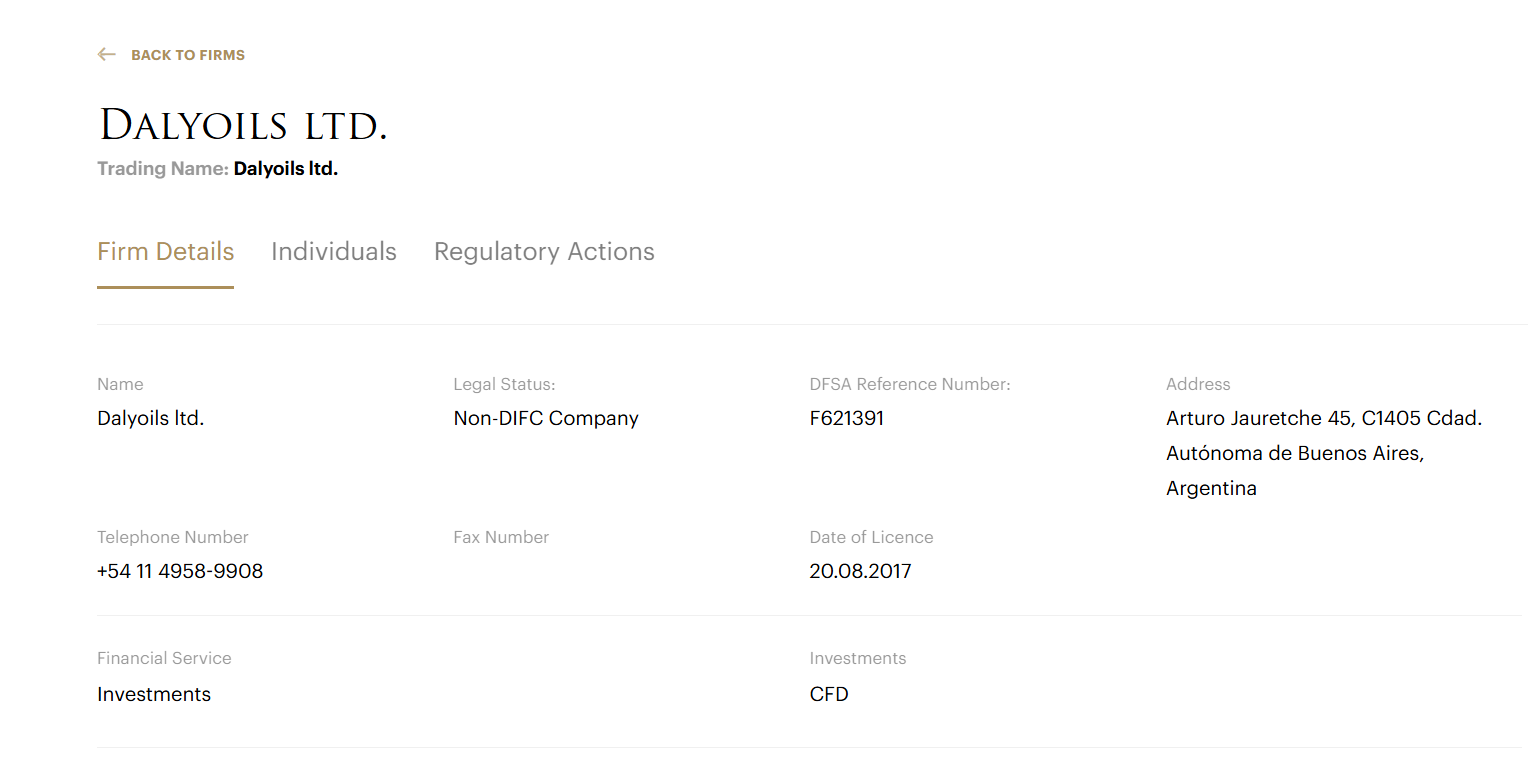Go back via Back to Firms link
Image resolution: width=1540 pixels, height=760 pixels.
coord(188,55)
